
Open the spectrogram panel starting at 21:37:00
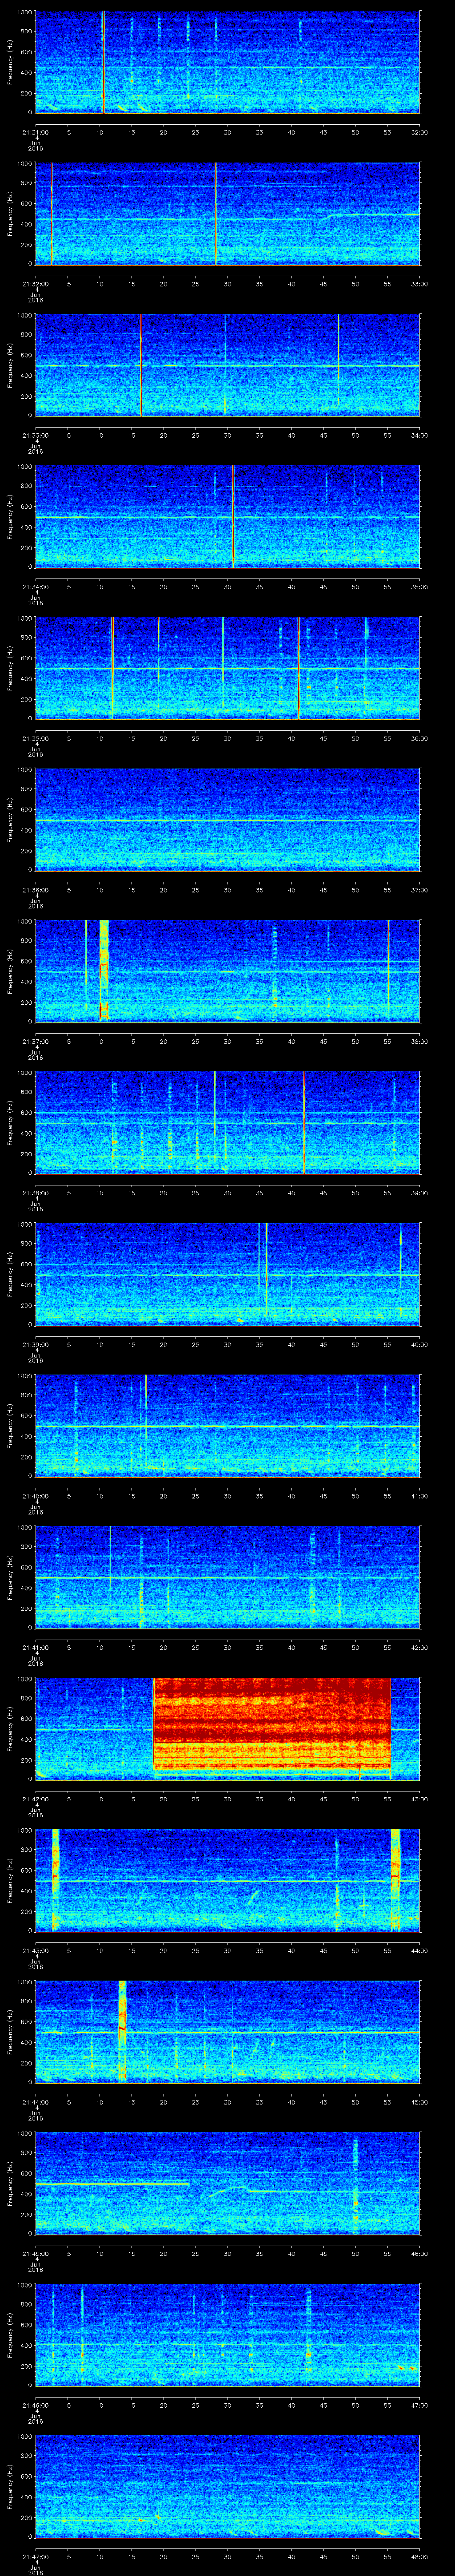228,970
